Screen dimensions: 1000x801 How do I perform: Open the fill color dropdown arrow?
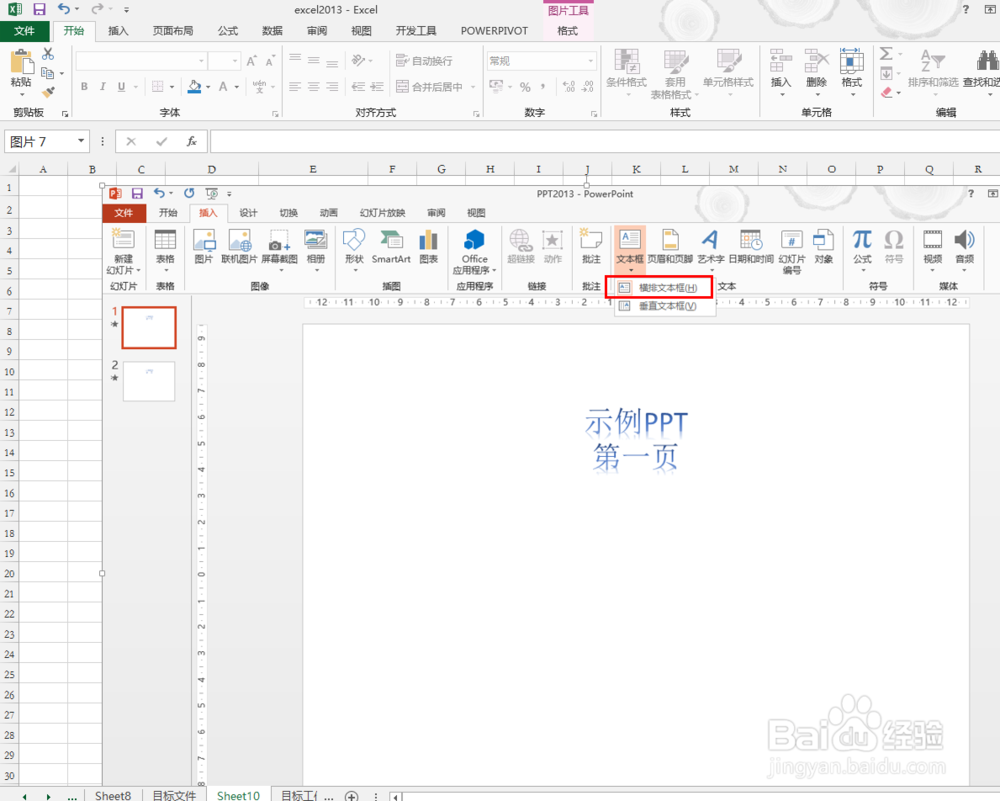(x=209, y=87)
